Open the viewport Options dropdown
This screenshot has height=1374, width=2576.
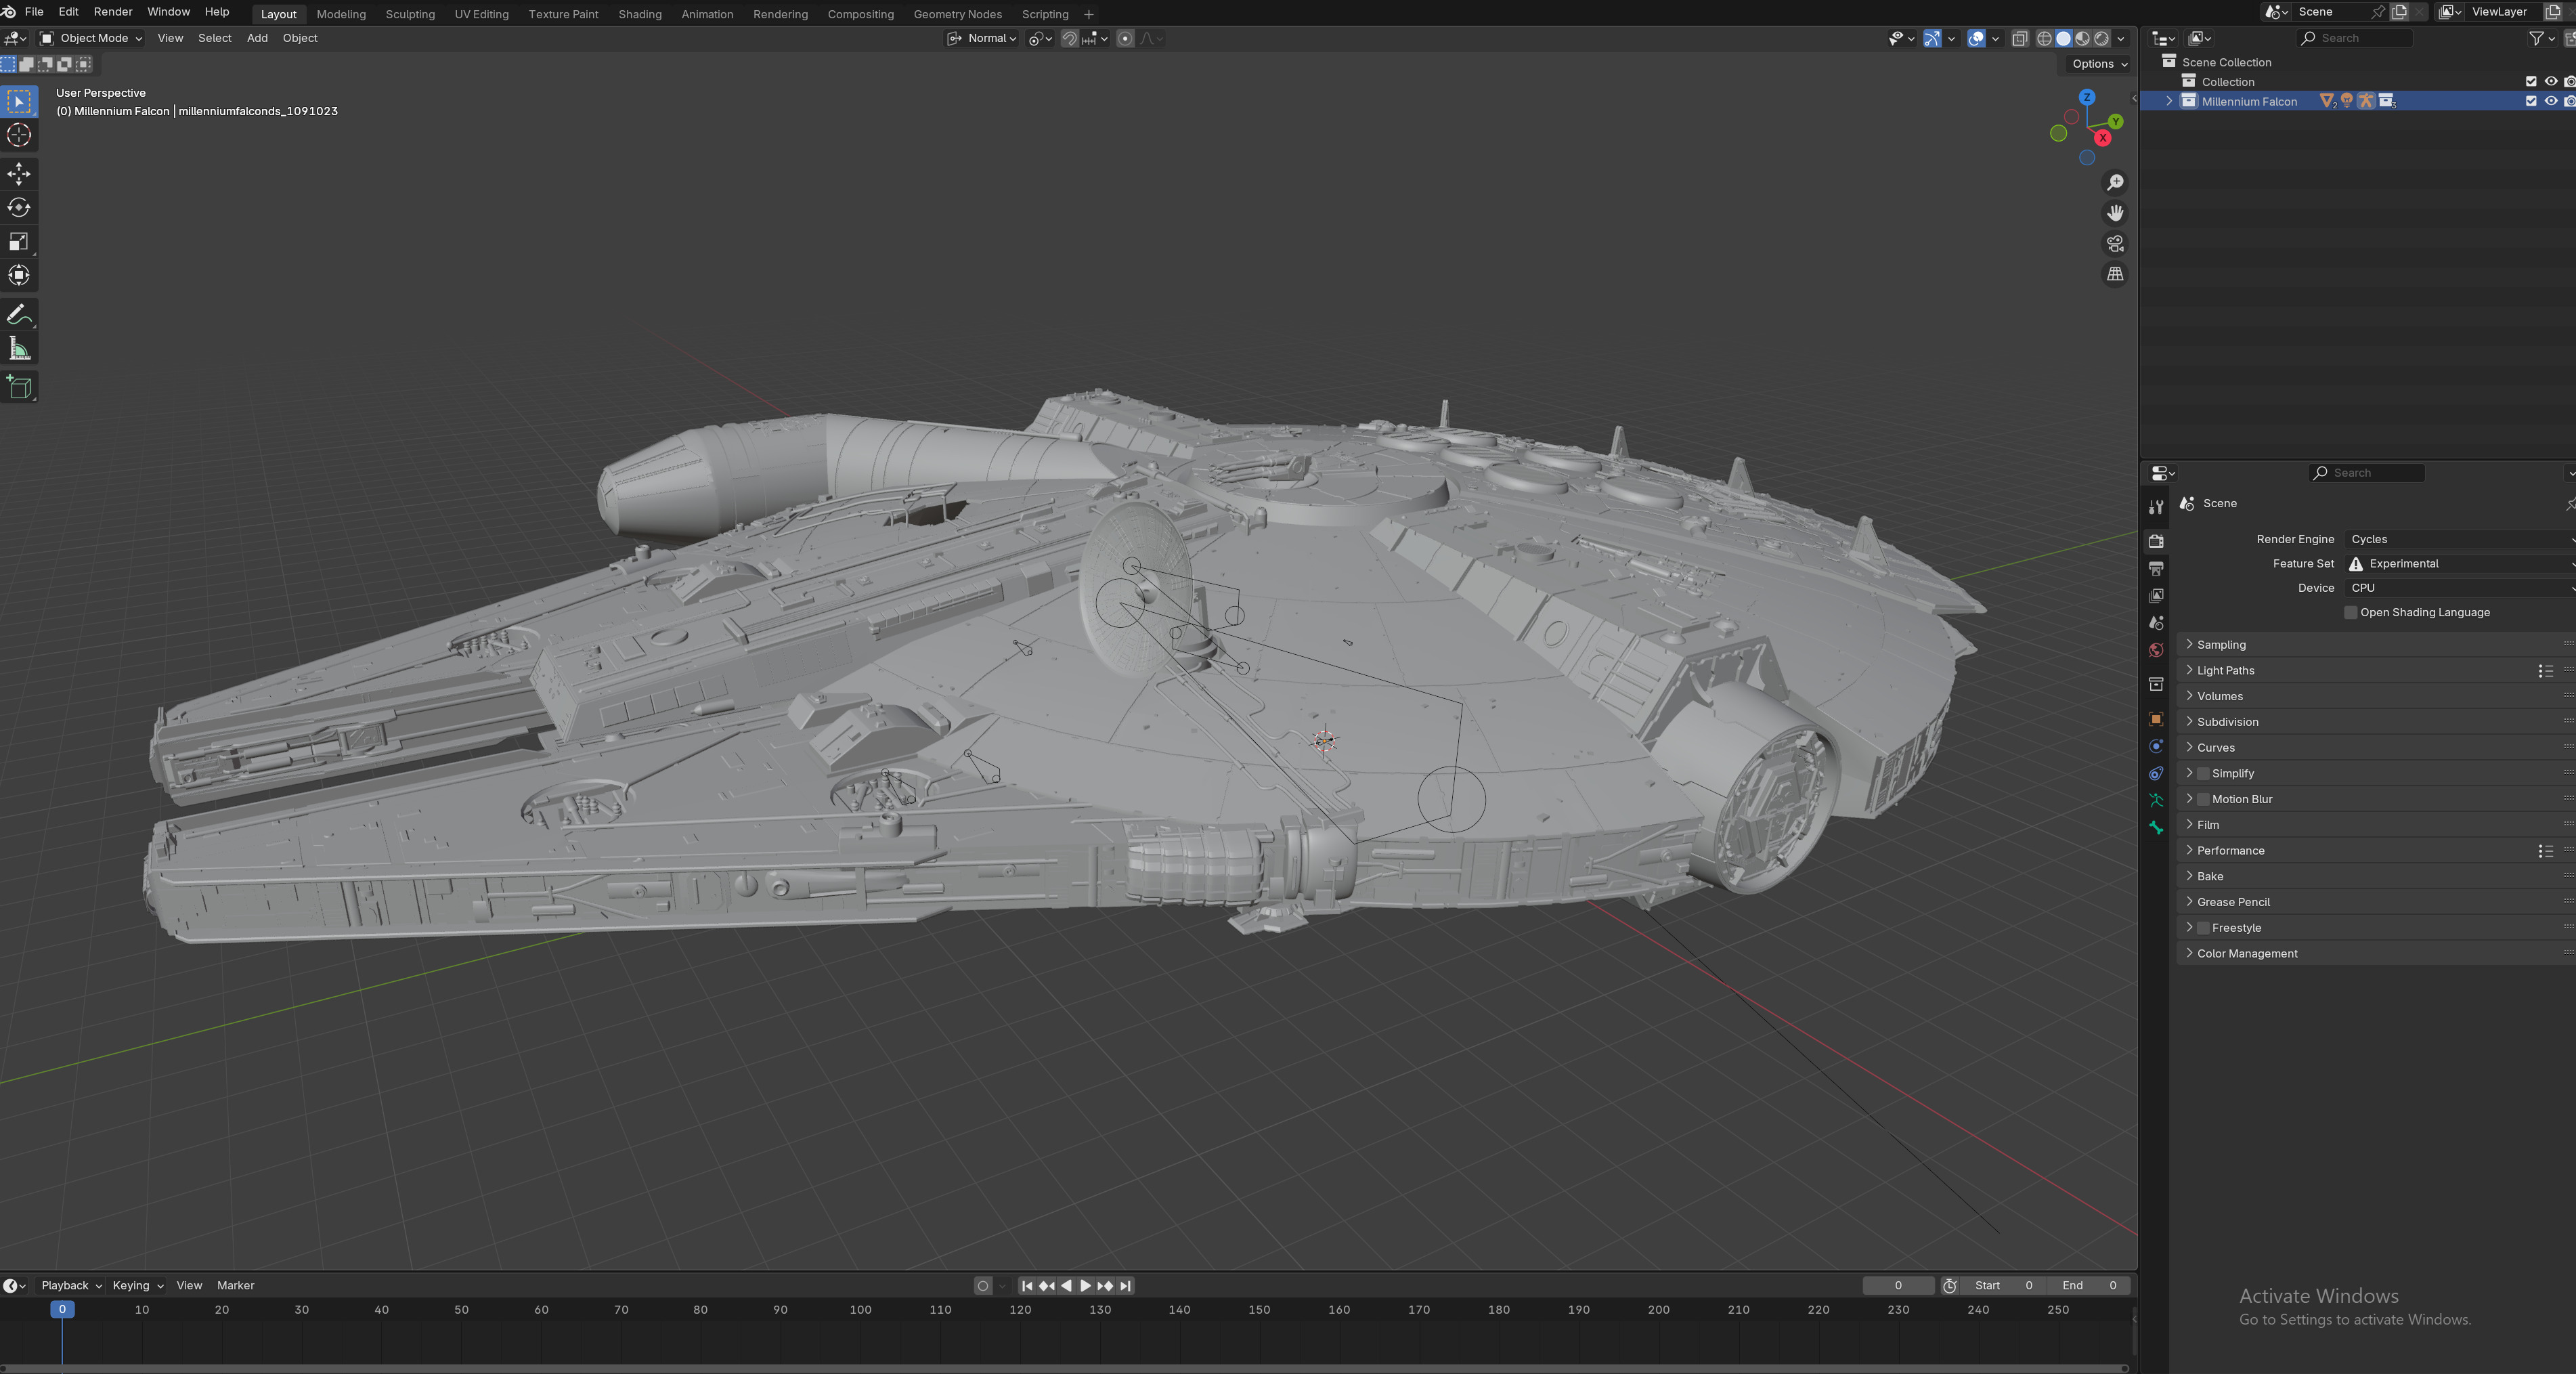point(2098,64)
